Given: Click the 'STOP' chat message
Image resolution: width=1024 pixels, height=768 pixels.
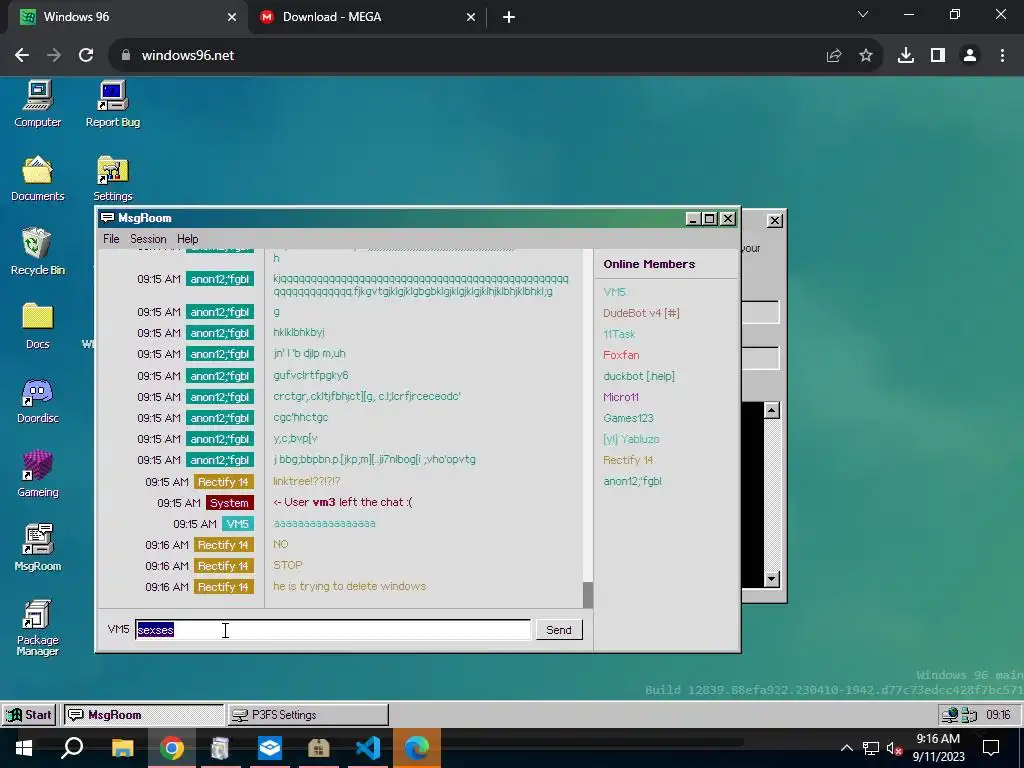Looking at the screenshot, I should 288,566.
